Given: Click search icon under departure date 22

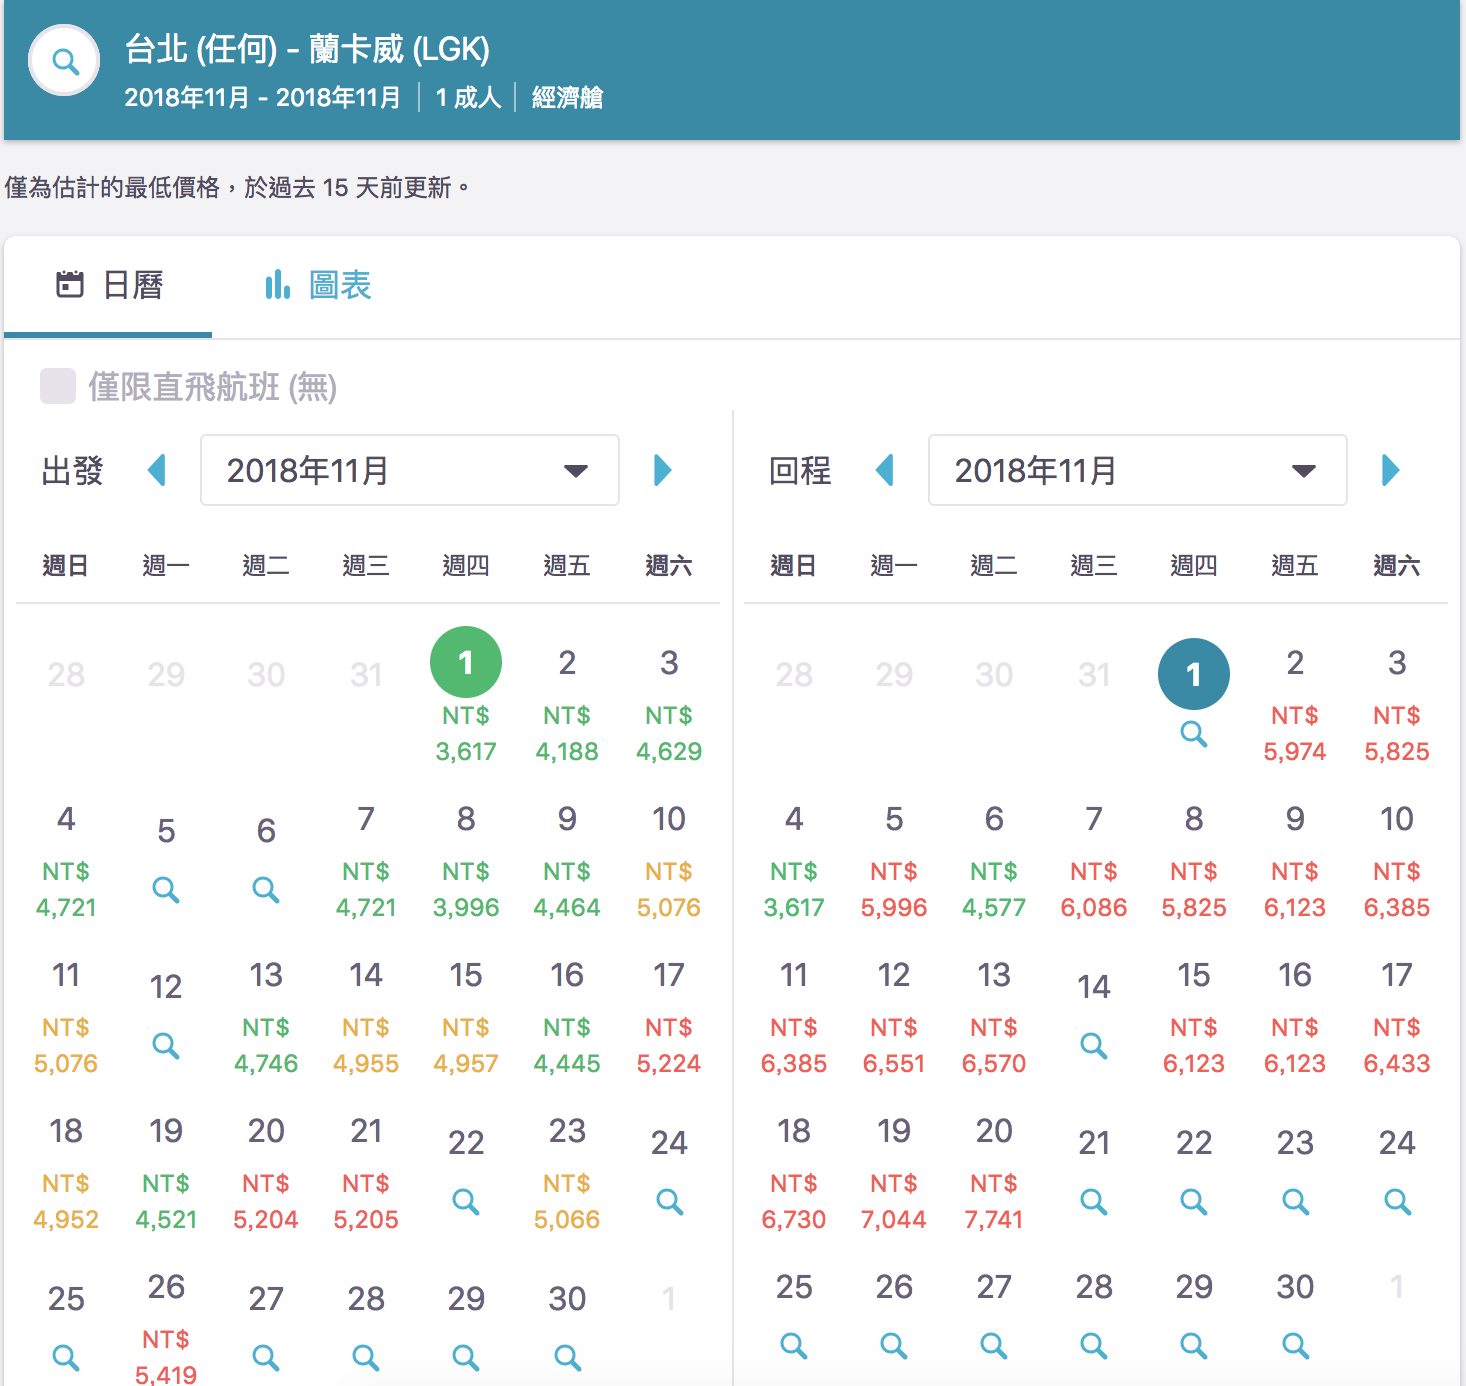Looking at the screenshot, I should pos(466,1201).
